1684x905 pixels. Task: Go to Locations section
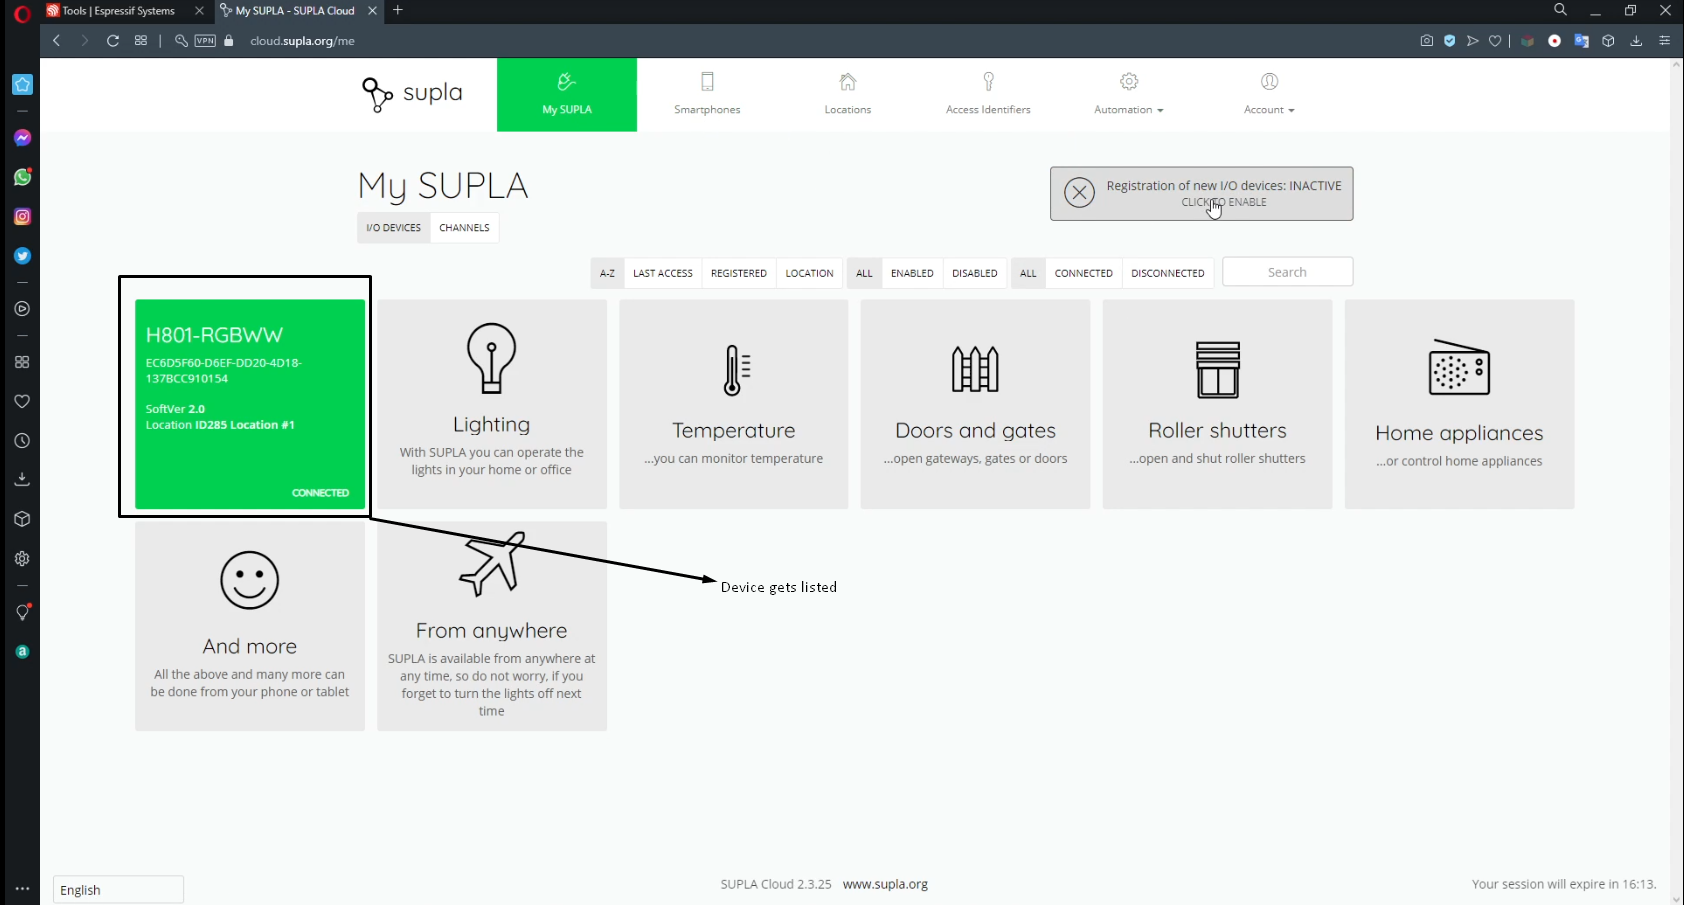pyautogui.click(x=848, y=95)
